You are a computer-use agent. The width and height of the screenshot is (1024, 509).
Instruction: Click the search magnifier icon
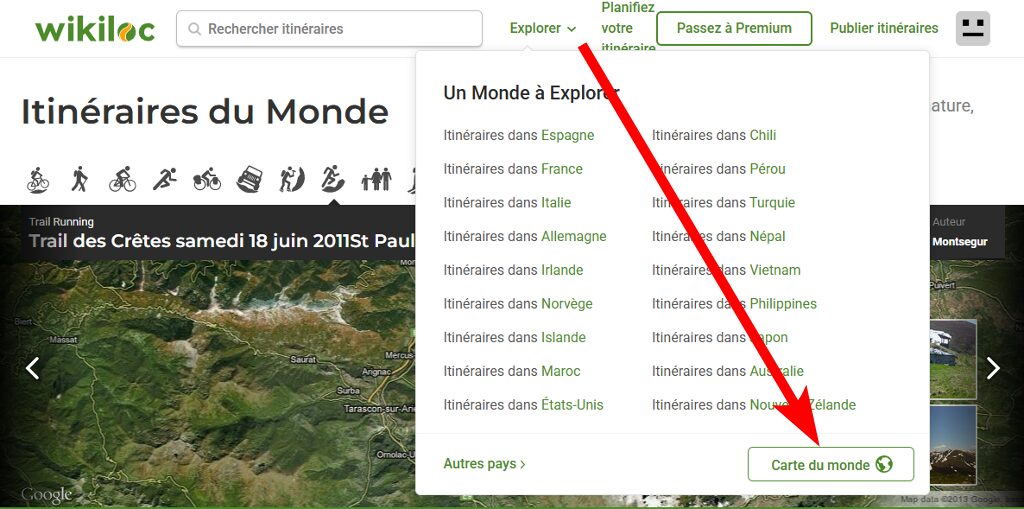194,29
